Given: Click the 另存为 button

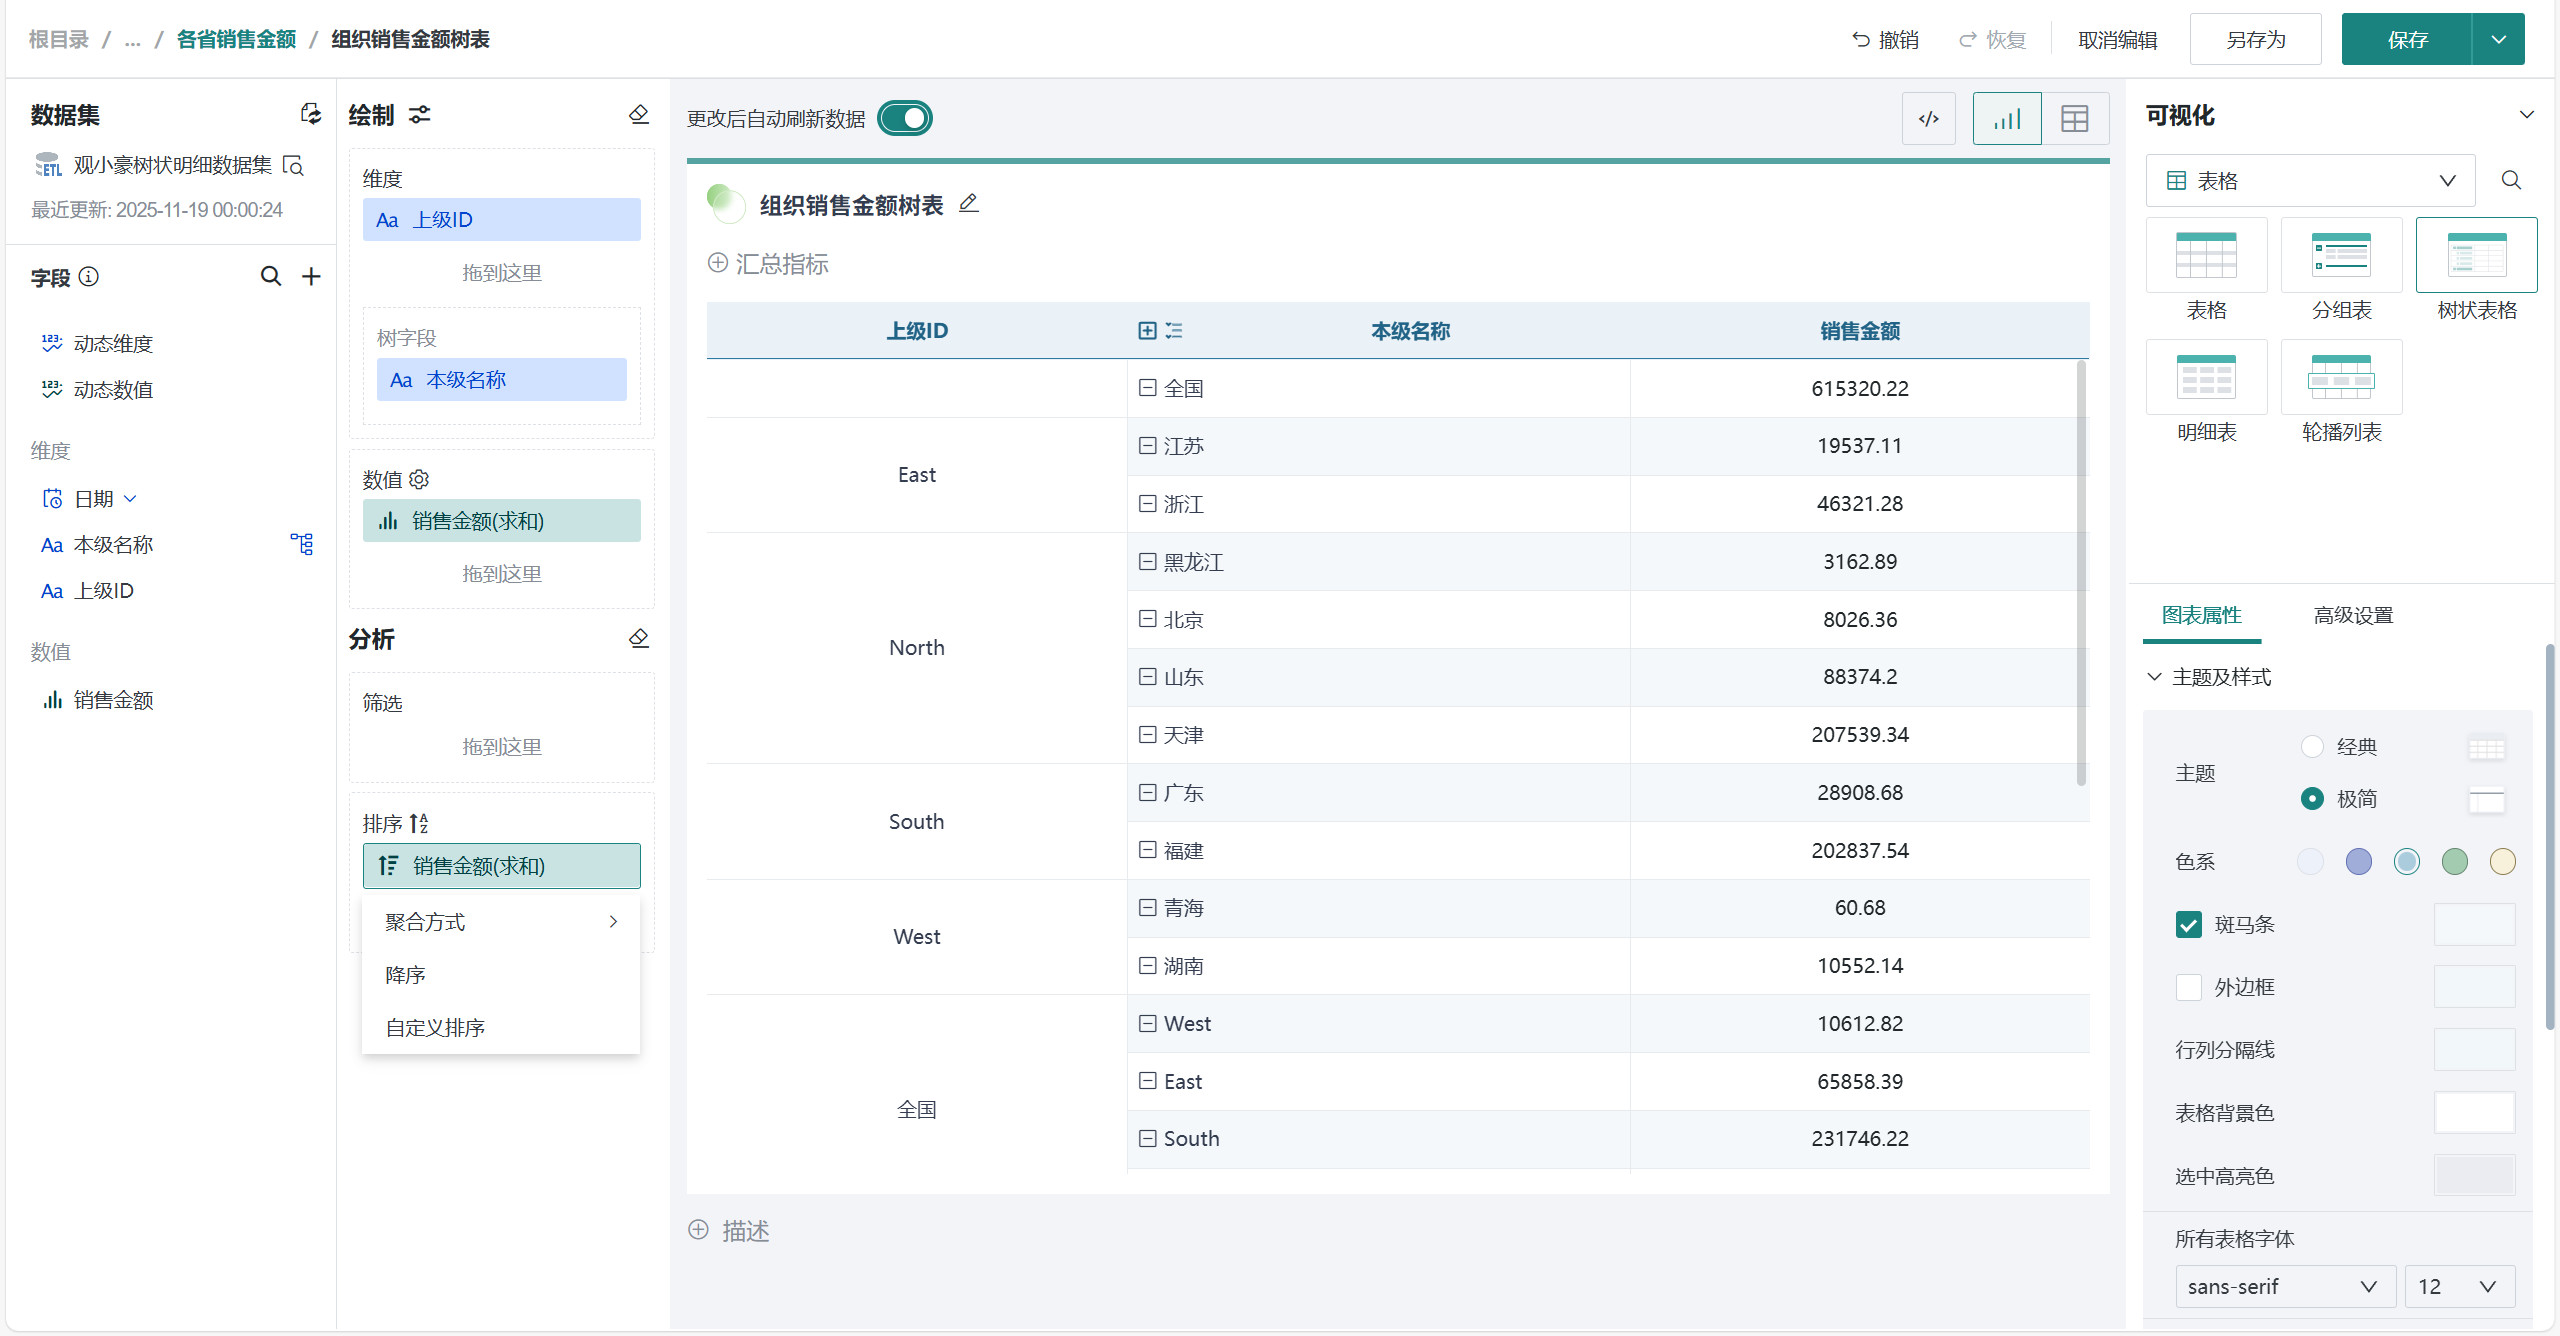Looking at the screenshot, I should [2254, 40].
